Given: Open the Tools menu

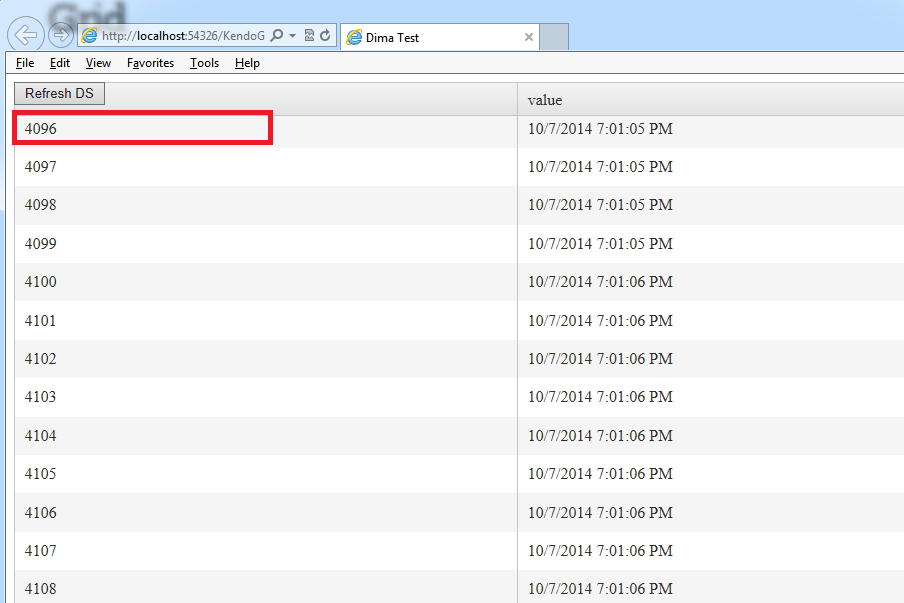Looking at the screenshot, I should click(x=204, y=63).
